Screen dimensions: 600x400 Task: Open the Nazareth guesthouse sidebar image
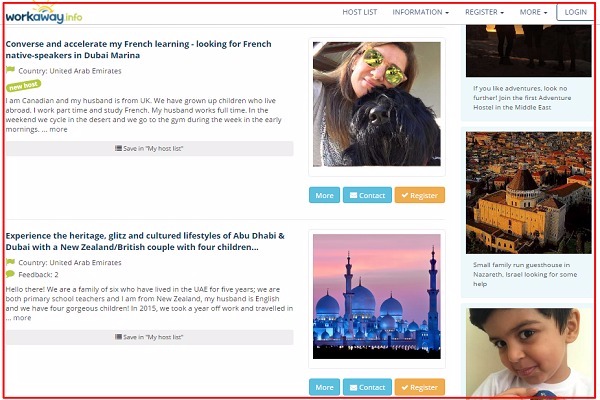(x=528, y=193)
